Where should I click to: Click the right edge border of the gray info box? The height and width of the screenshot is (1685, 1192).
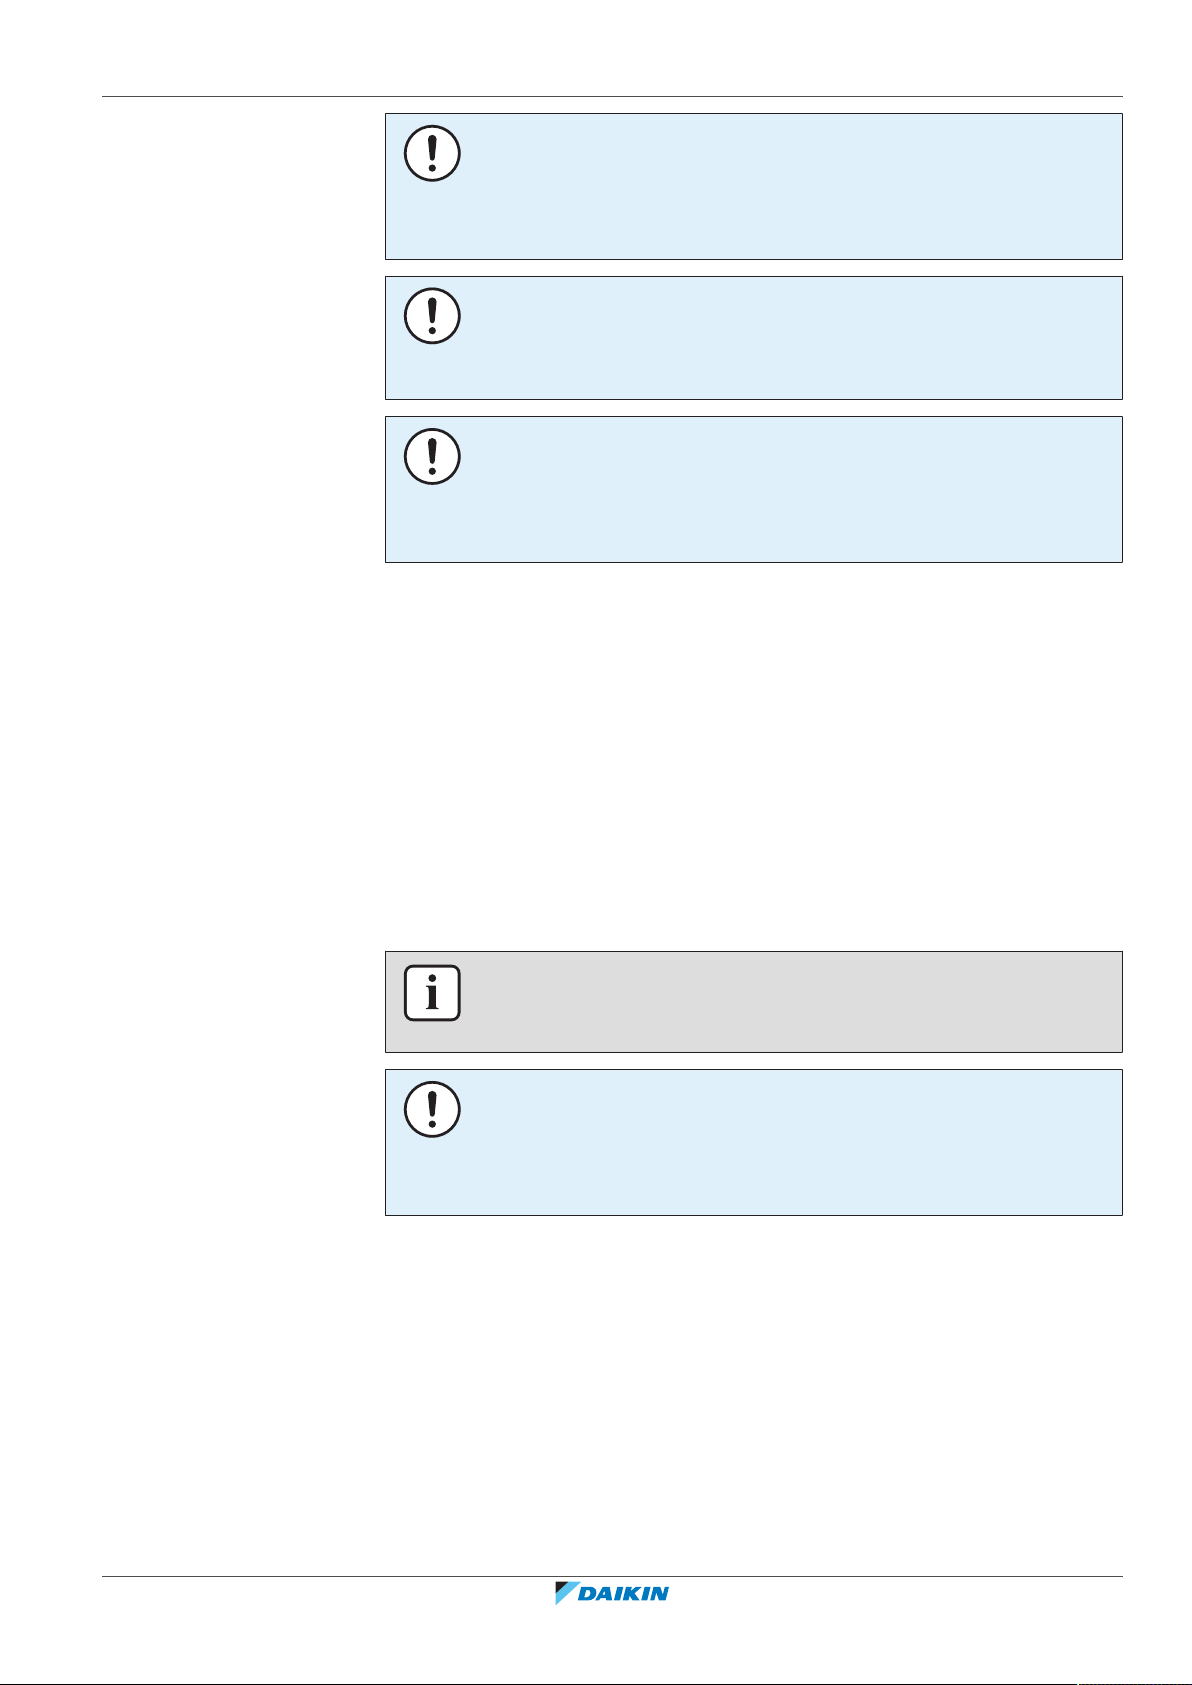(x=1122, y=1002)
